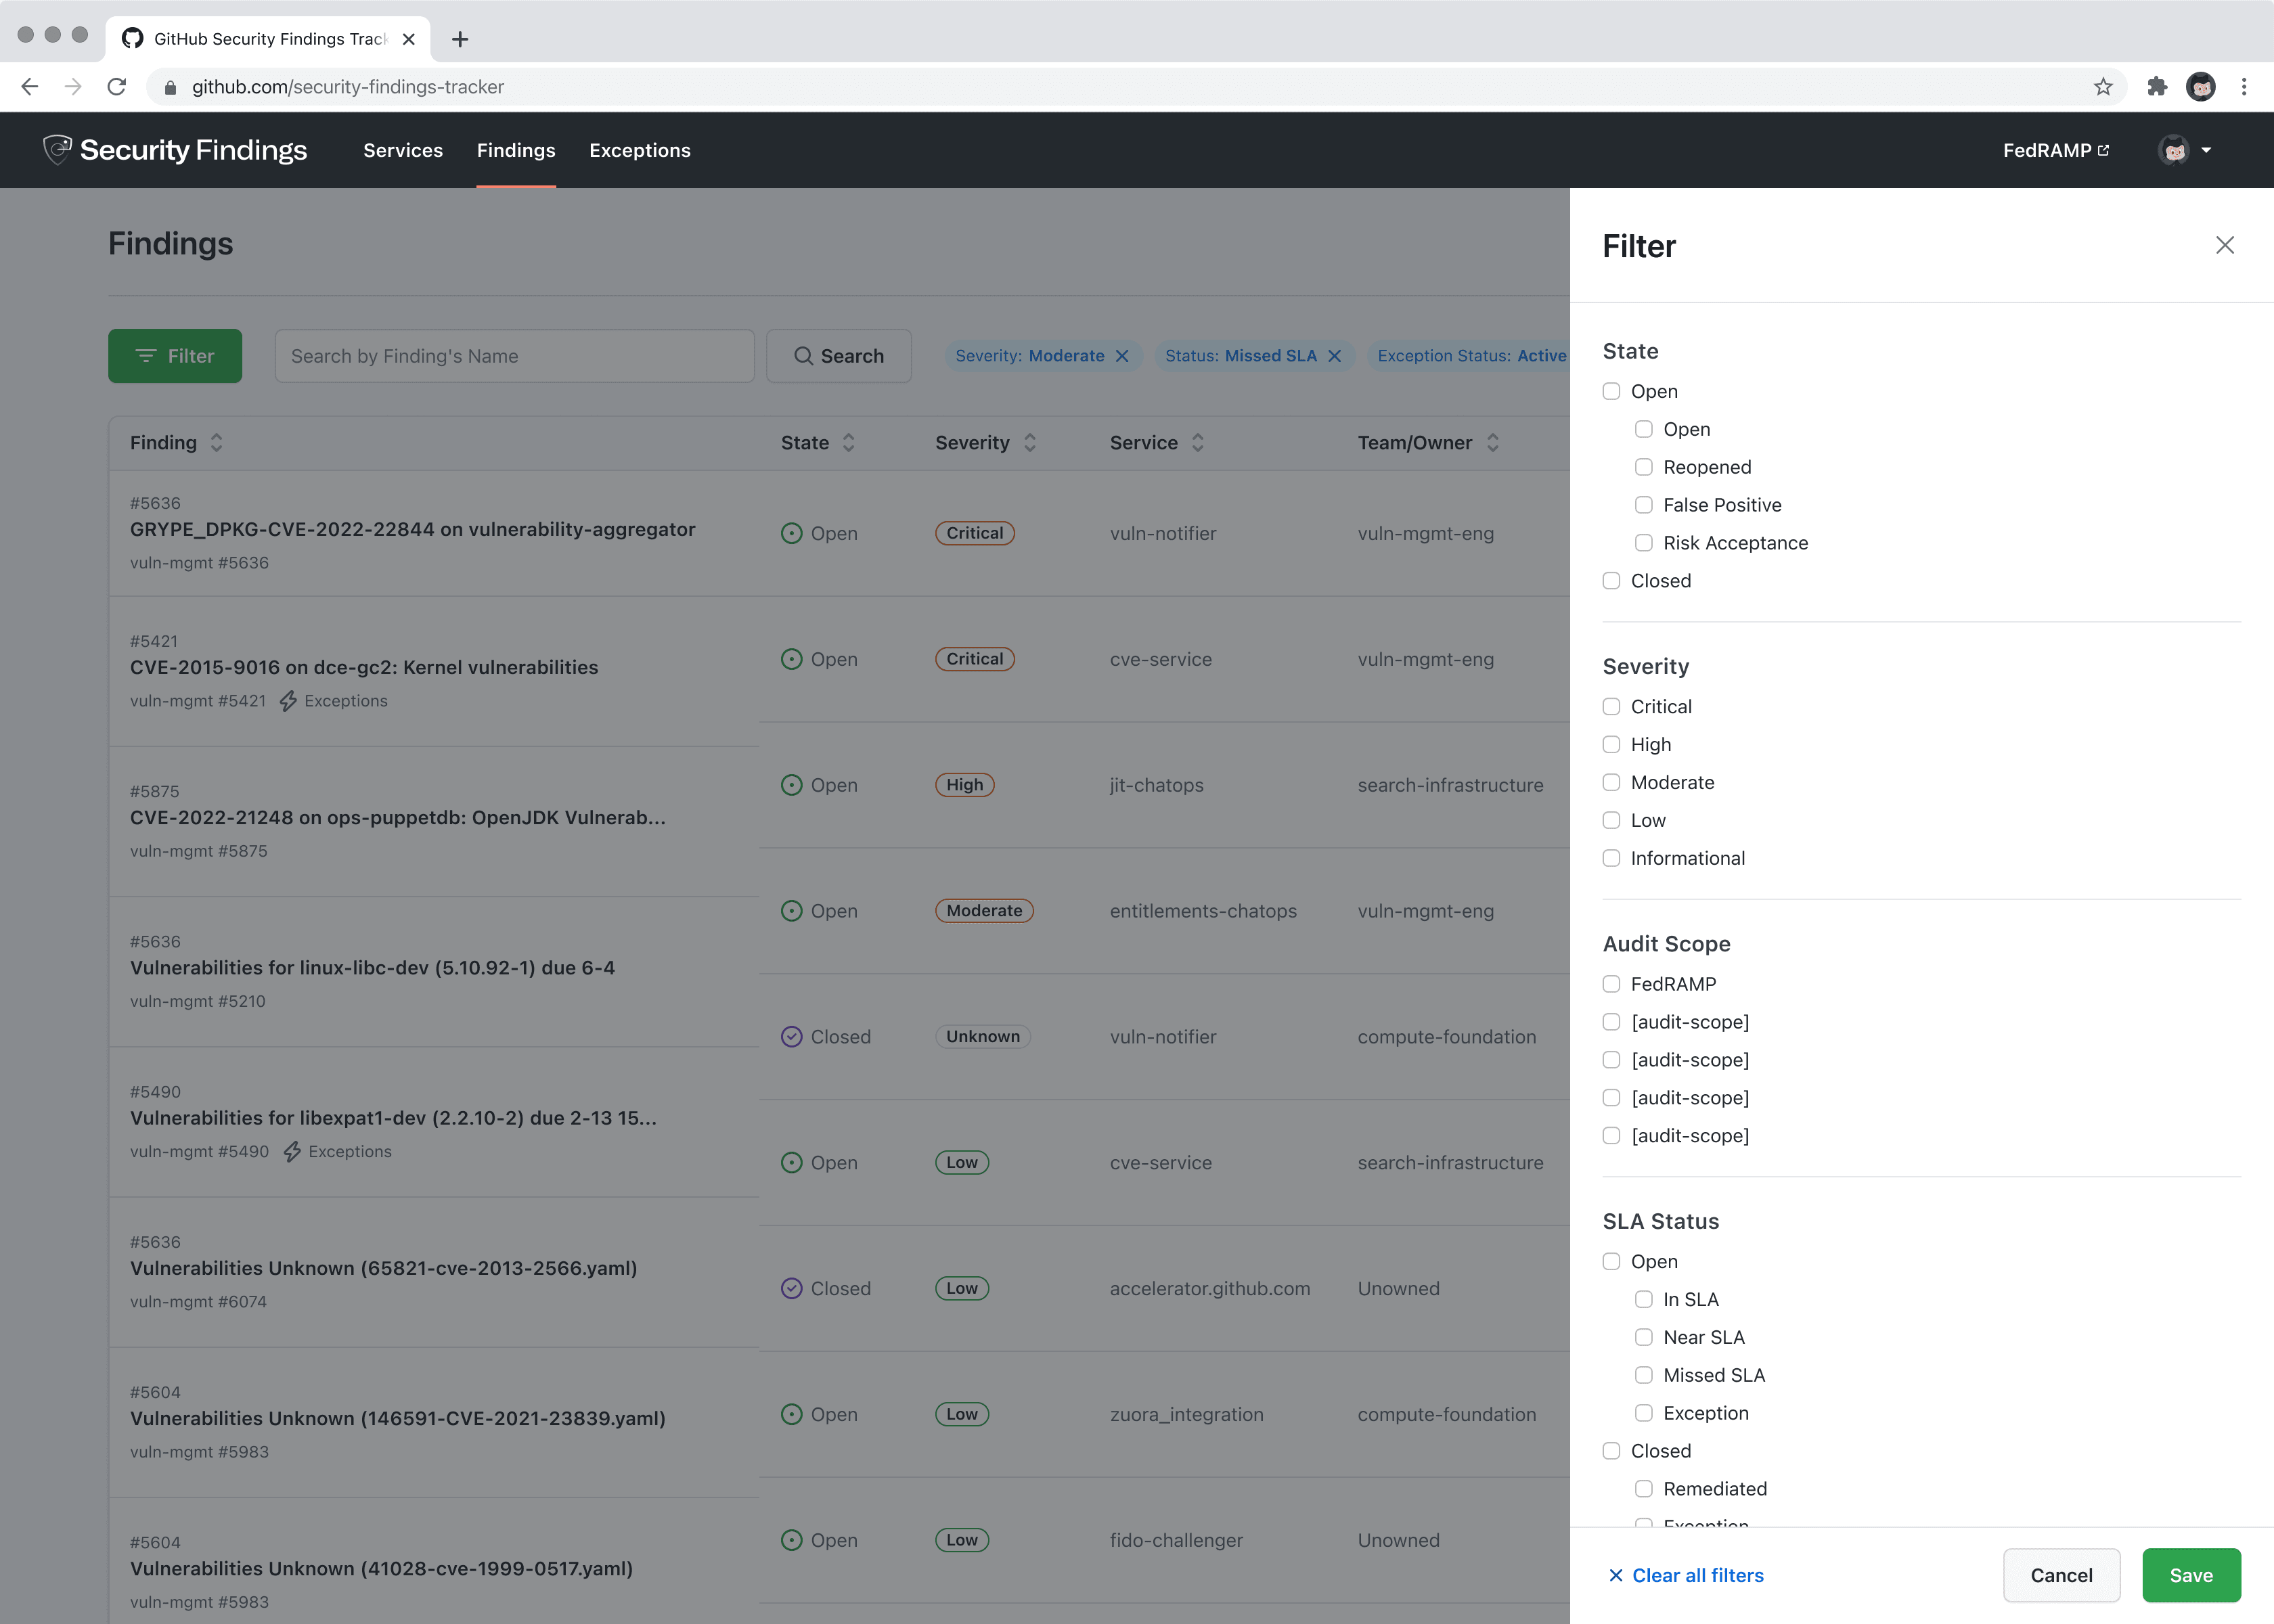Check the Closed state checkbox
Viewport: 2274px width, 1624px height.
[x=1611, y=581]
